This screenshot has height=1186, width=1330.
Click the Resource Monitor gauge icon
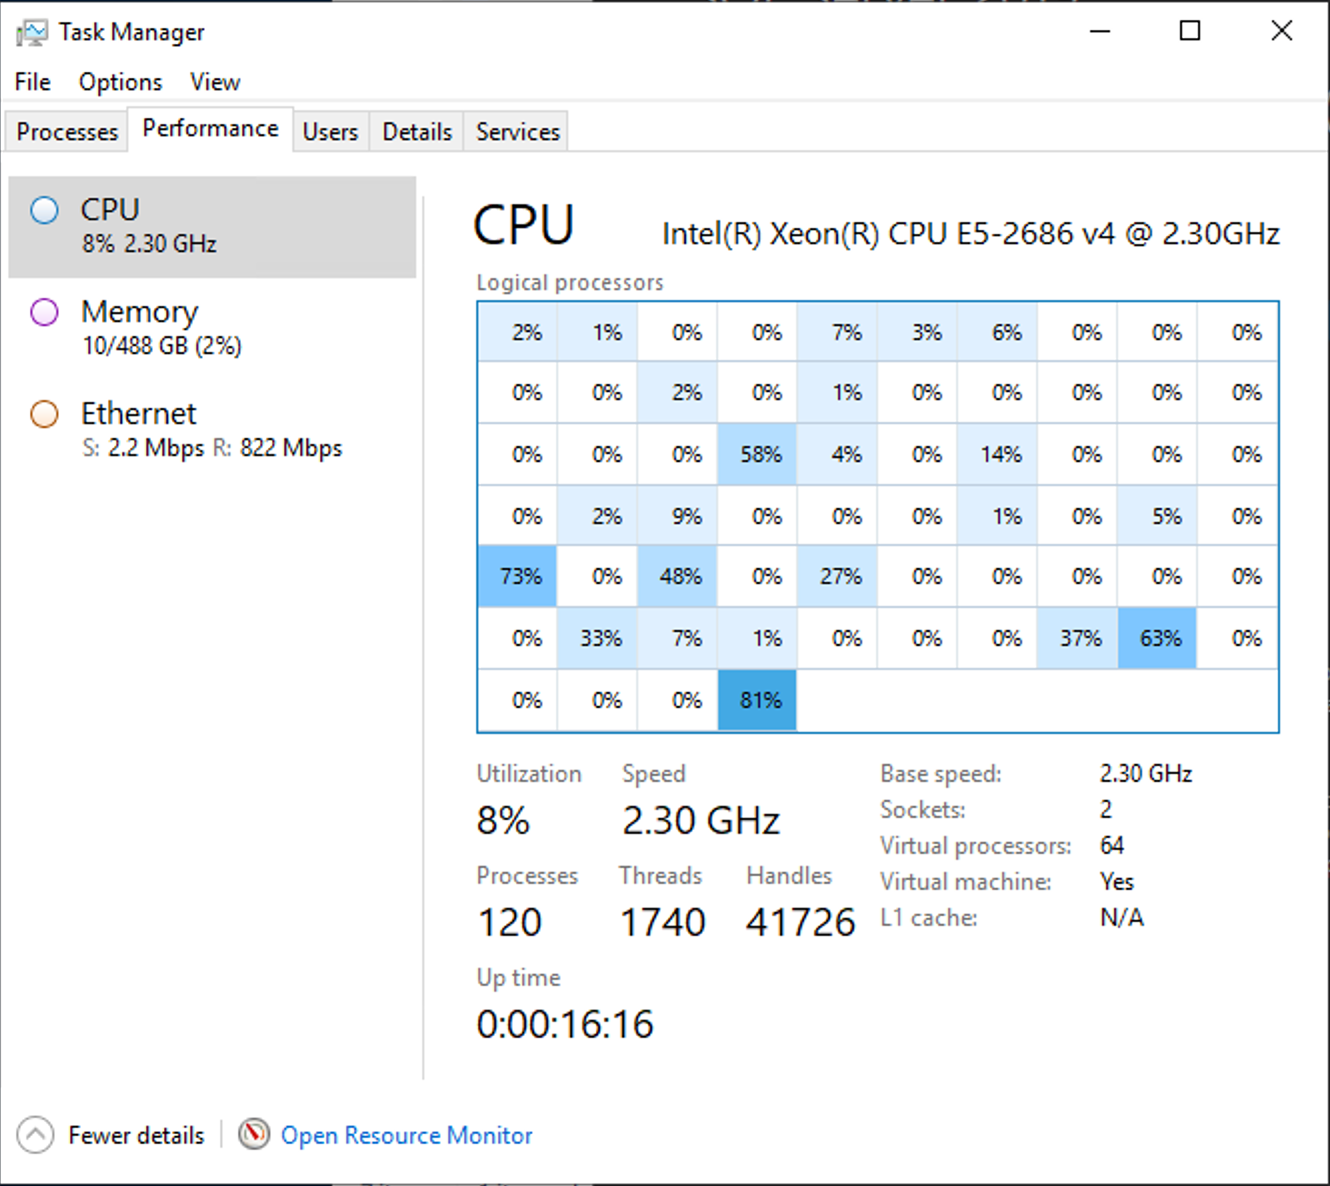pos(254,1134)
